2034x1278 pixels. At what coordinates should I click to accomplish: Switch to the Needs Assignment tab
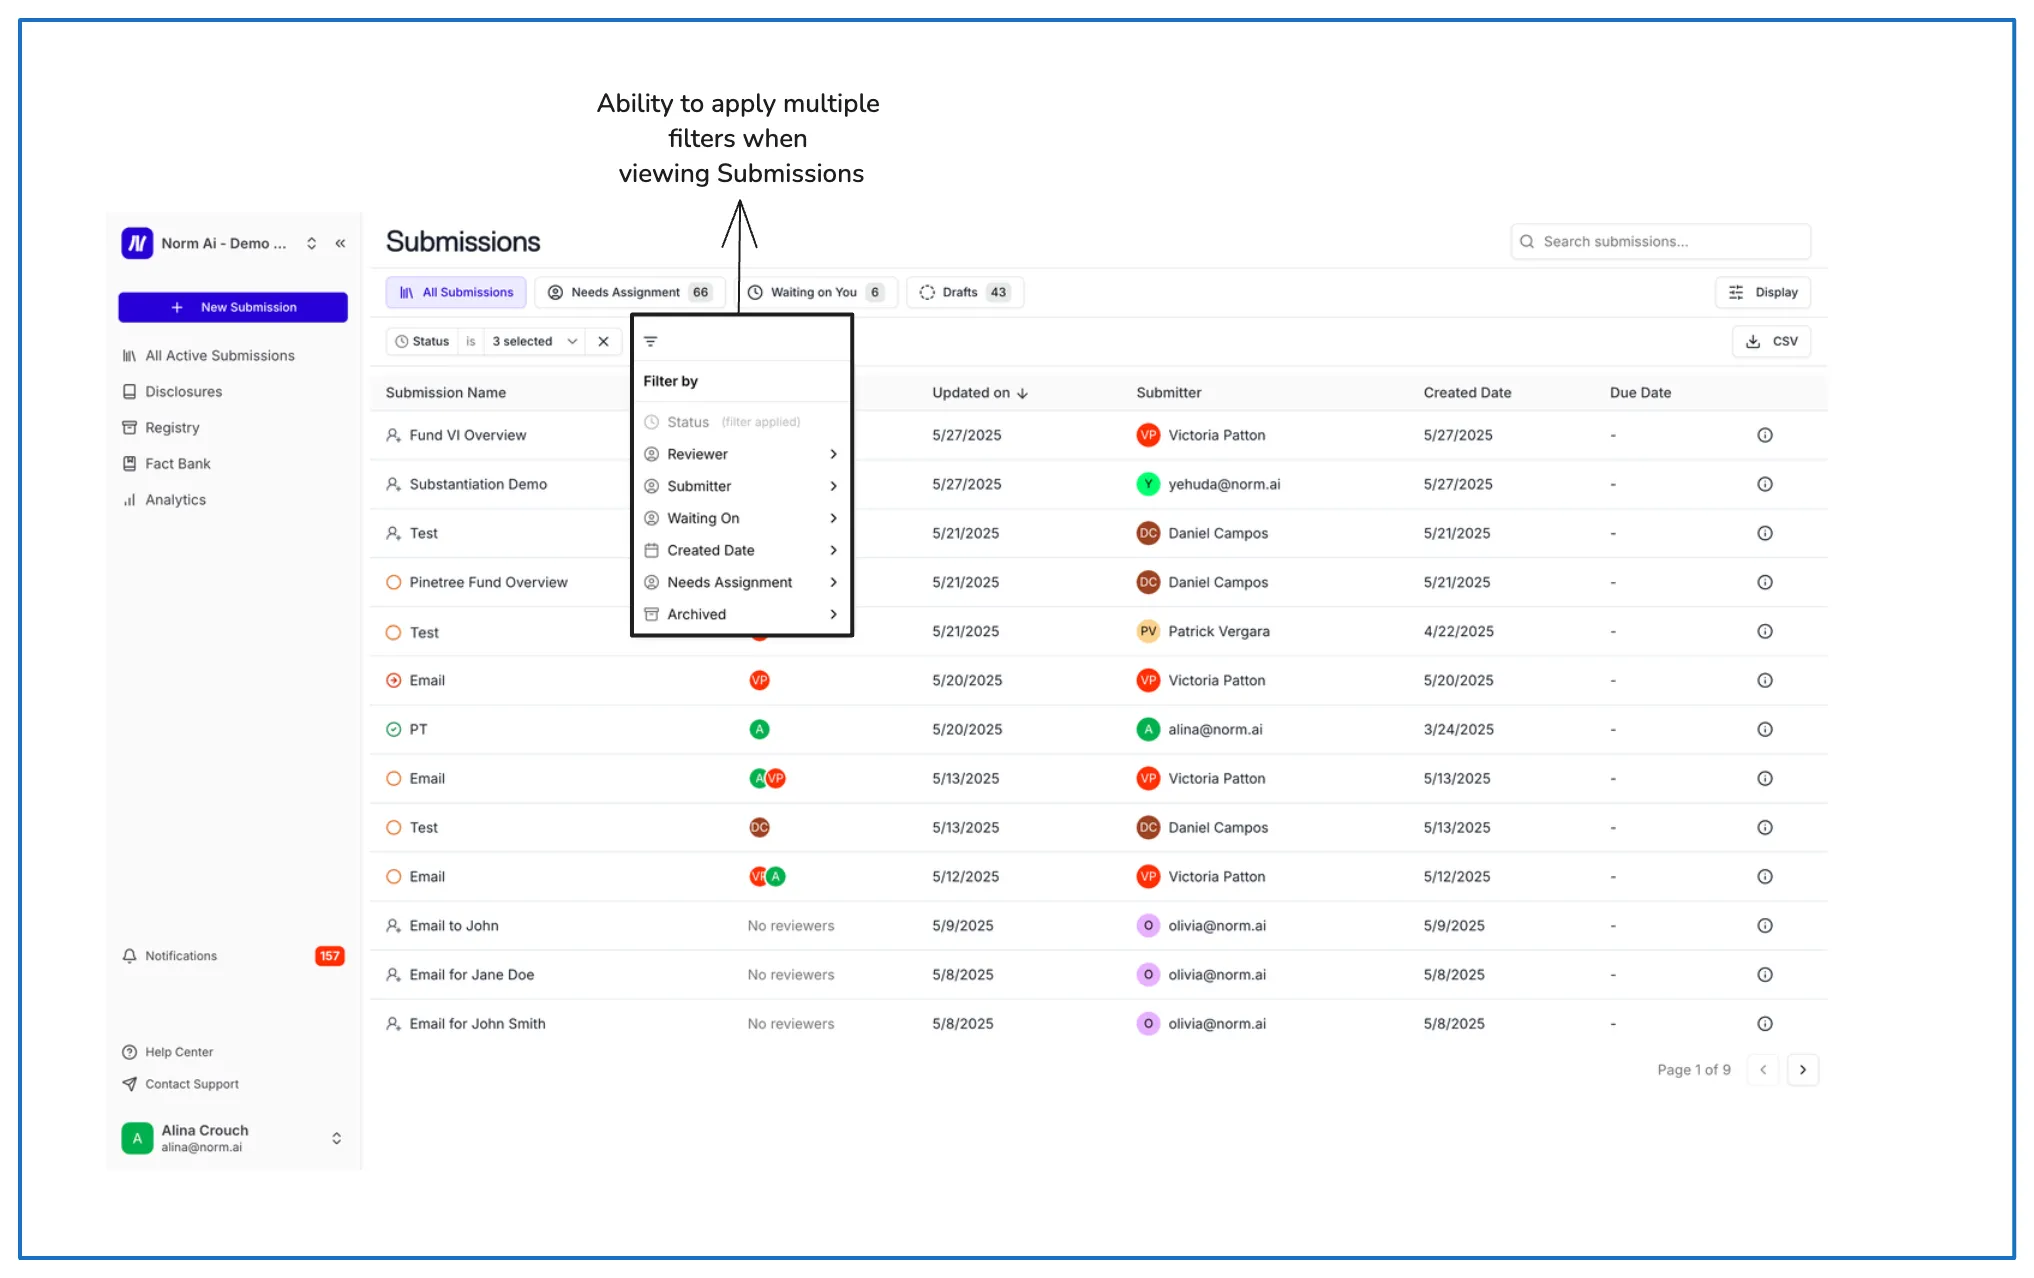630,292
